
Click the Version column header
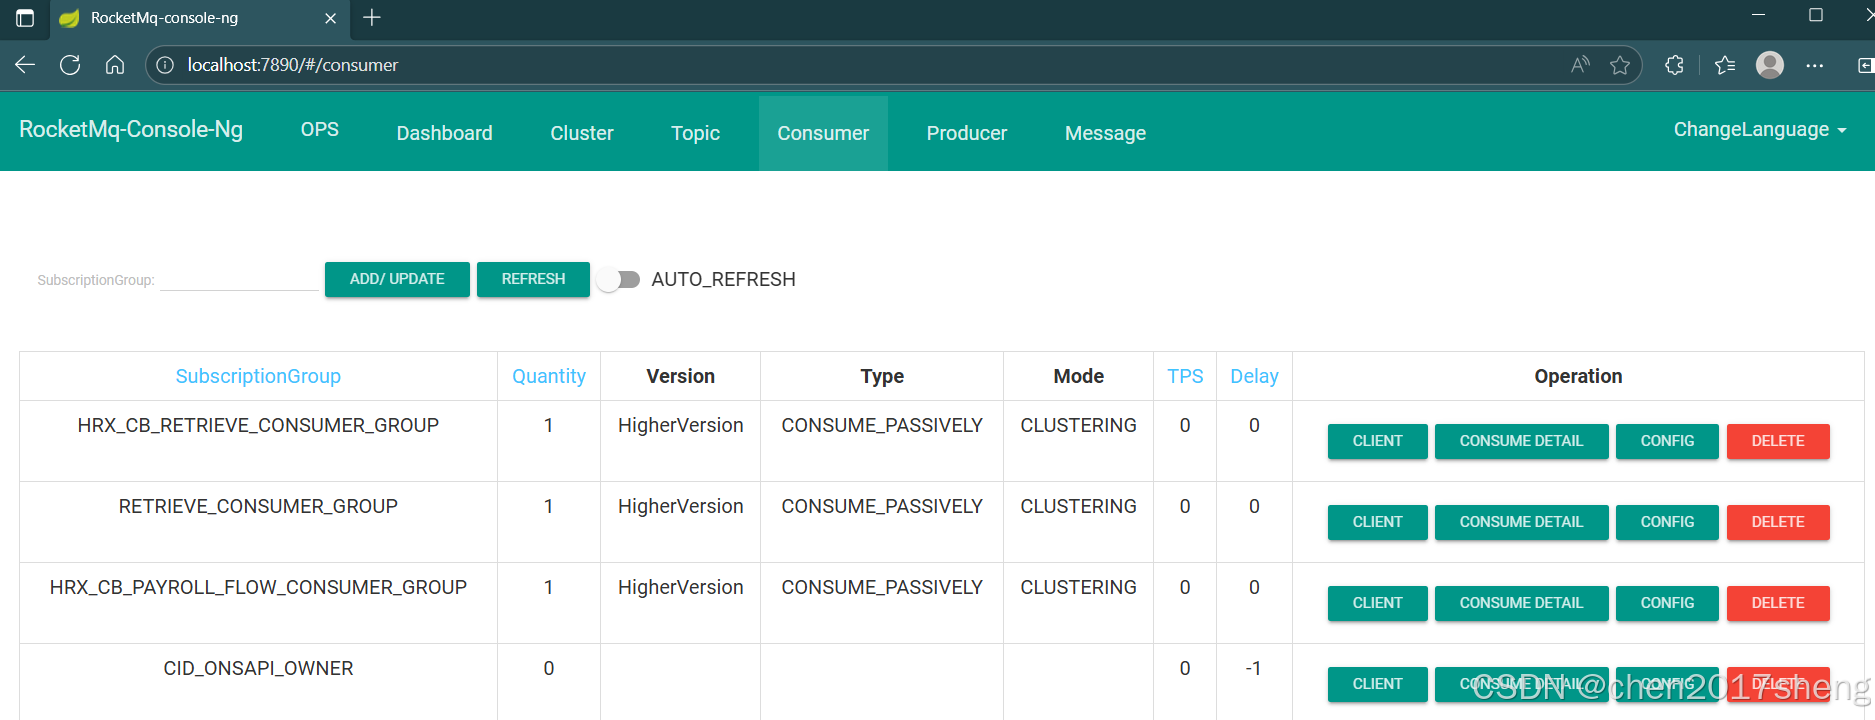680,376
